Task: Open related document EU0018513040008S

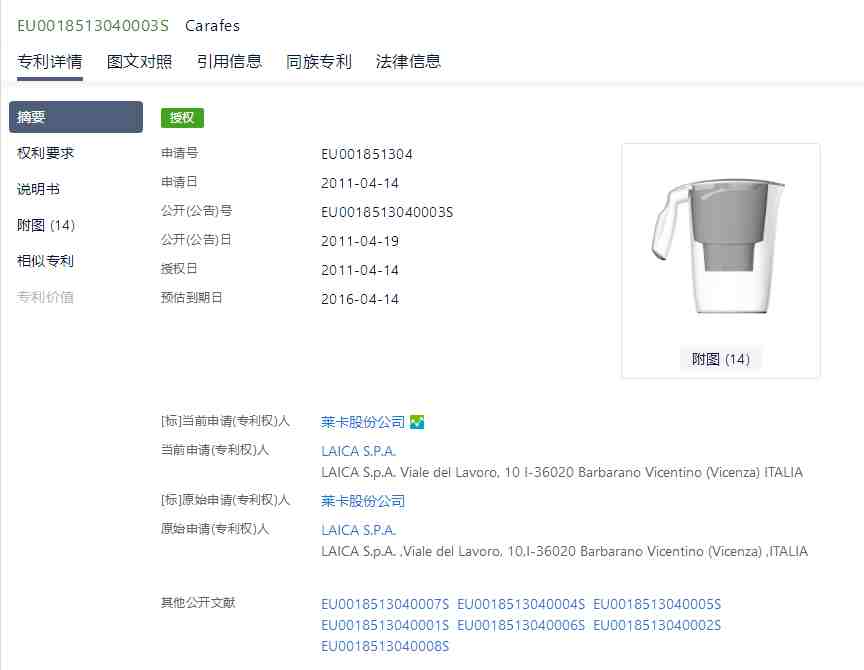Action: pos(385,646)
